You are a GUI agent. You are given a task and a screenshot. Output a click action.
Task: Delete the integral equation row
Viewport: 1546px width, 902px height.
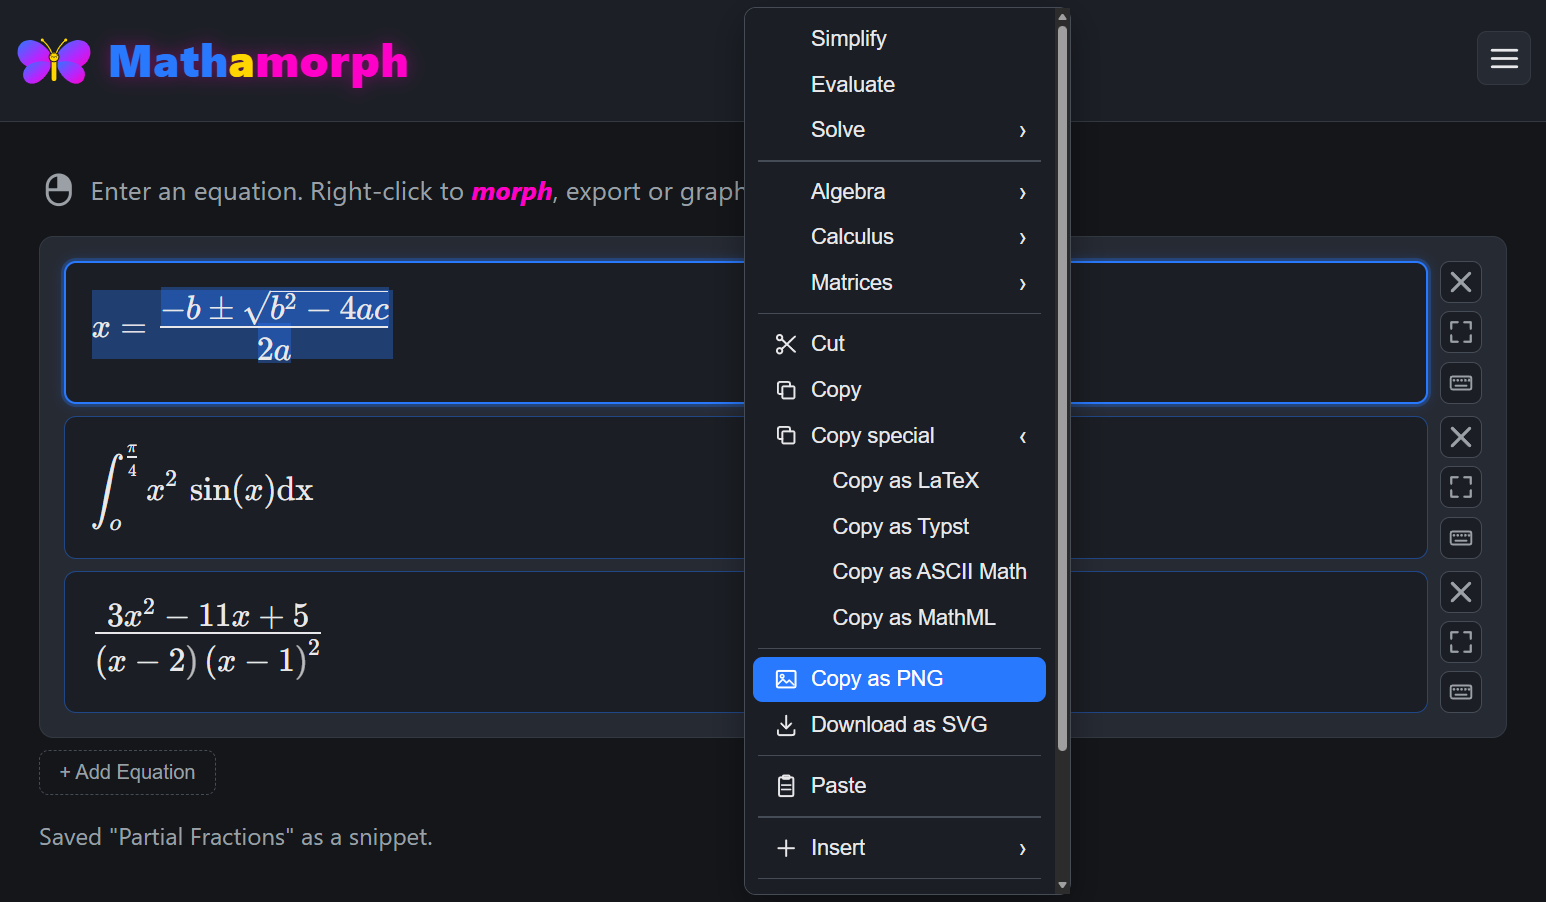pyautogui.click(x=1461, y=437)
